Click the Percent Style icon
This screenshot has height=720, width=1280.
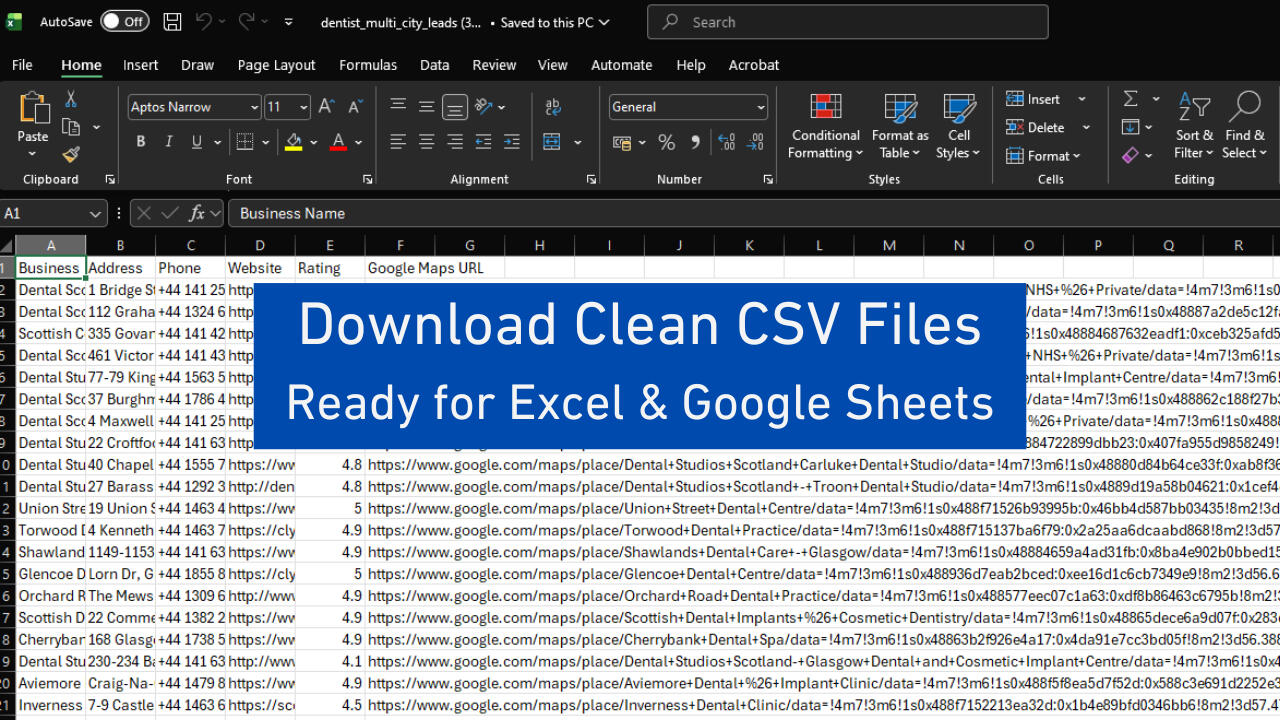667,143
